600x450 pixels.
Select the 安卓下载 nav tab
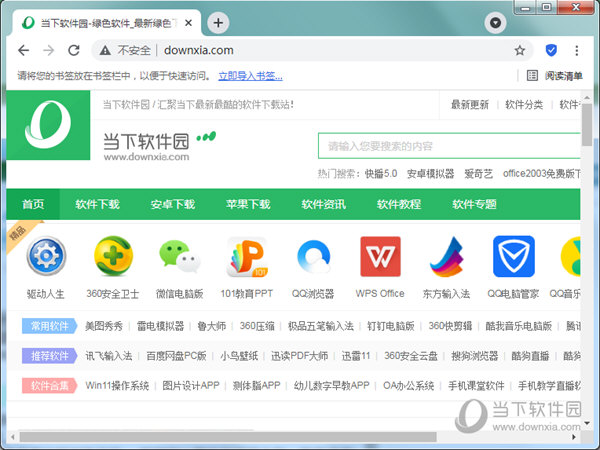coord(173,204)
